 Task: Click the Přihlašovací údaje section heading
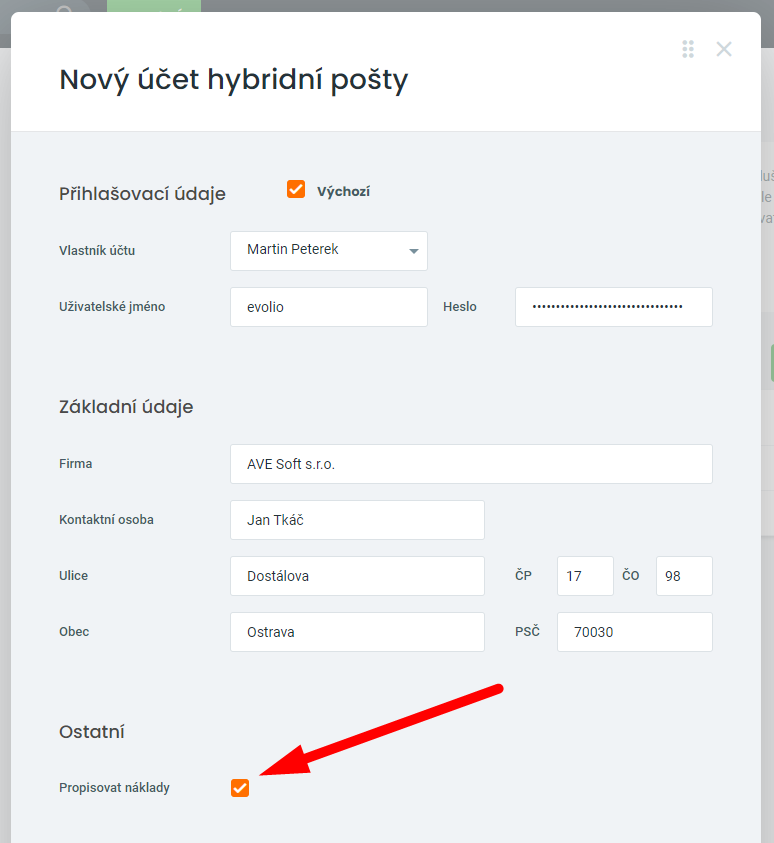(143, 194)
